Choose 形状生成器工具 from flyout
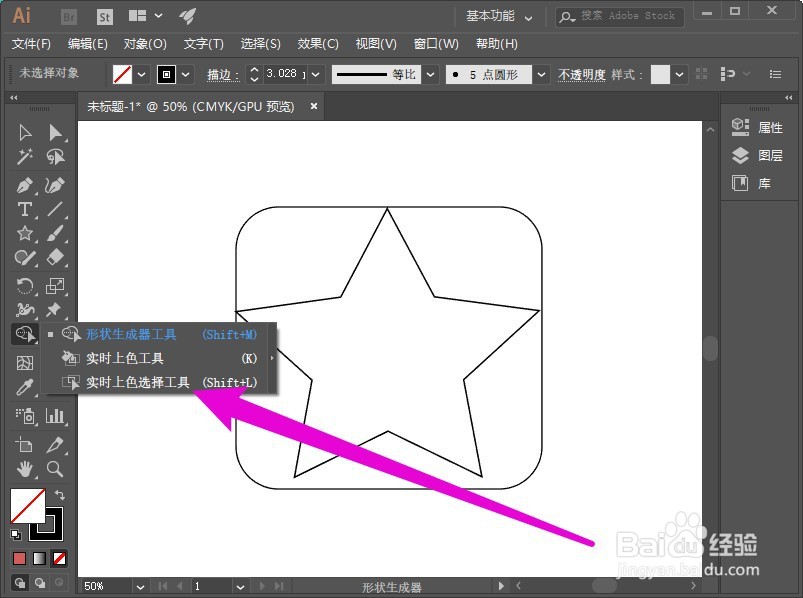The width and height of the screenshot is (803, 598). click(x=159, y=334)
